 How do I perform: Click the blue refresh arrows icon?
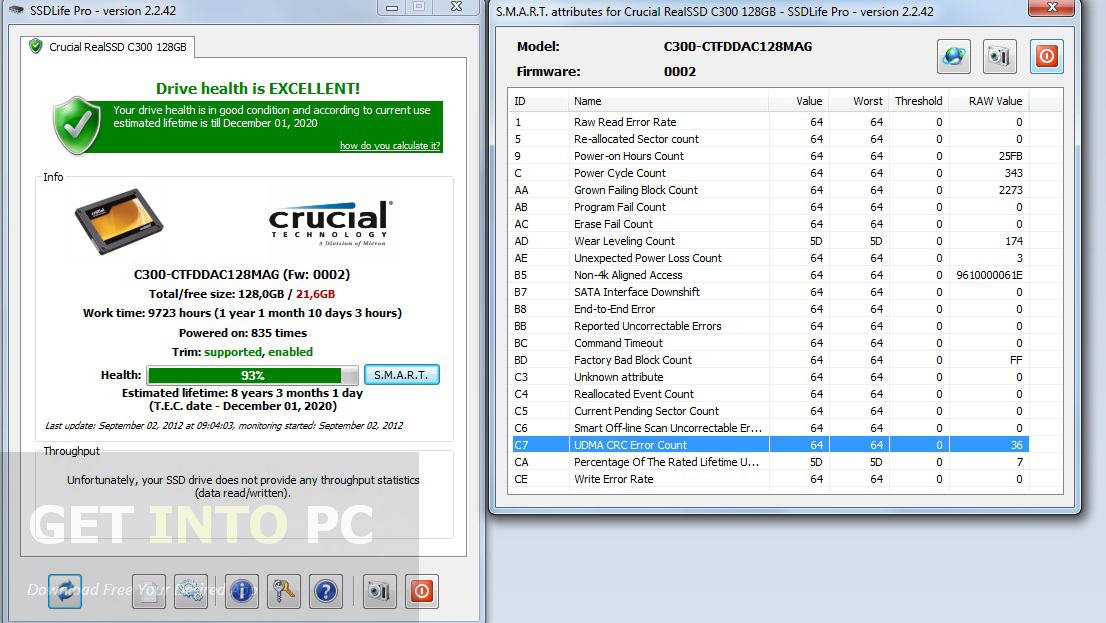tap(65, 591)
